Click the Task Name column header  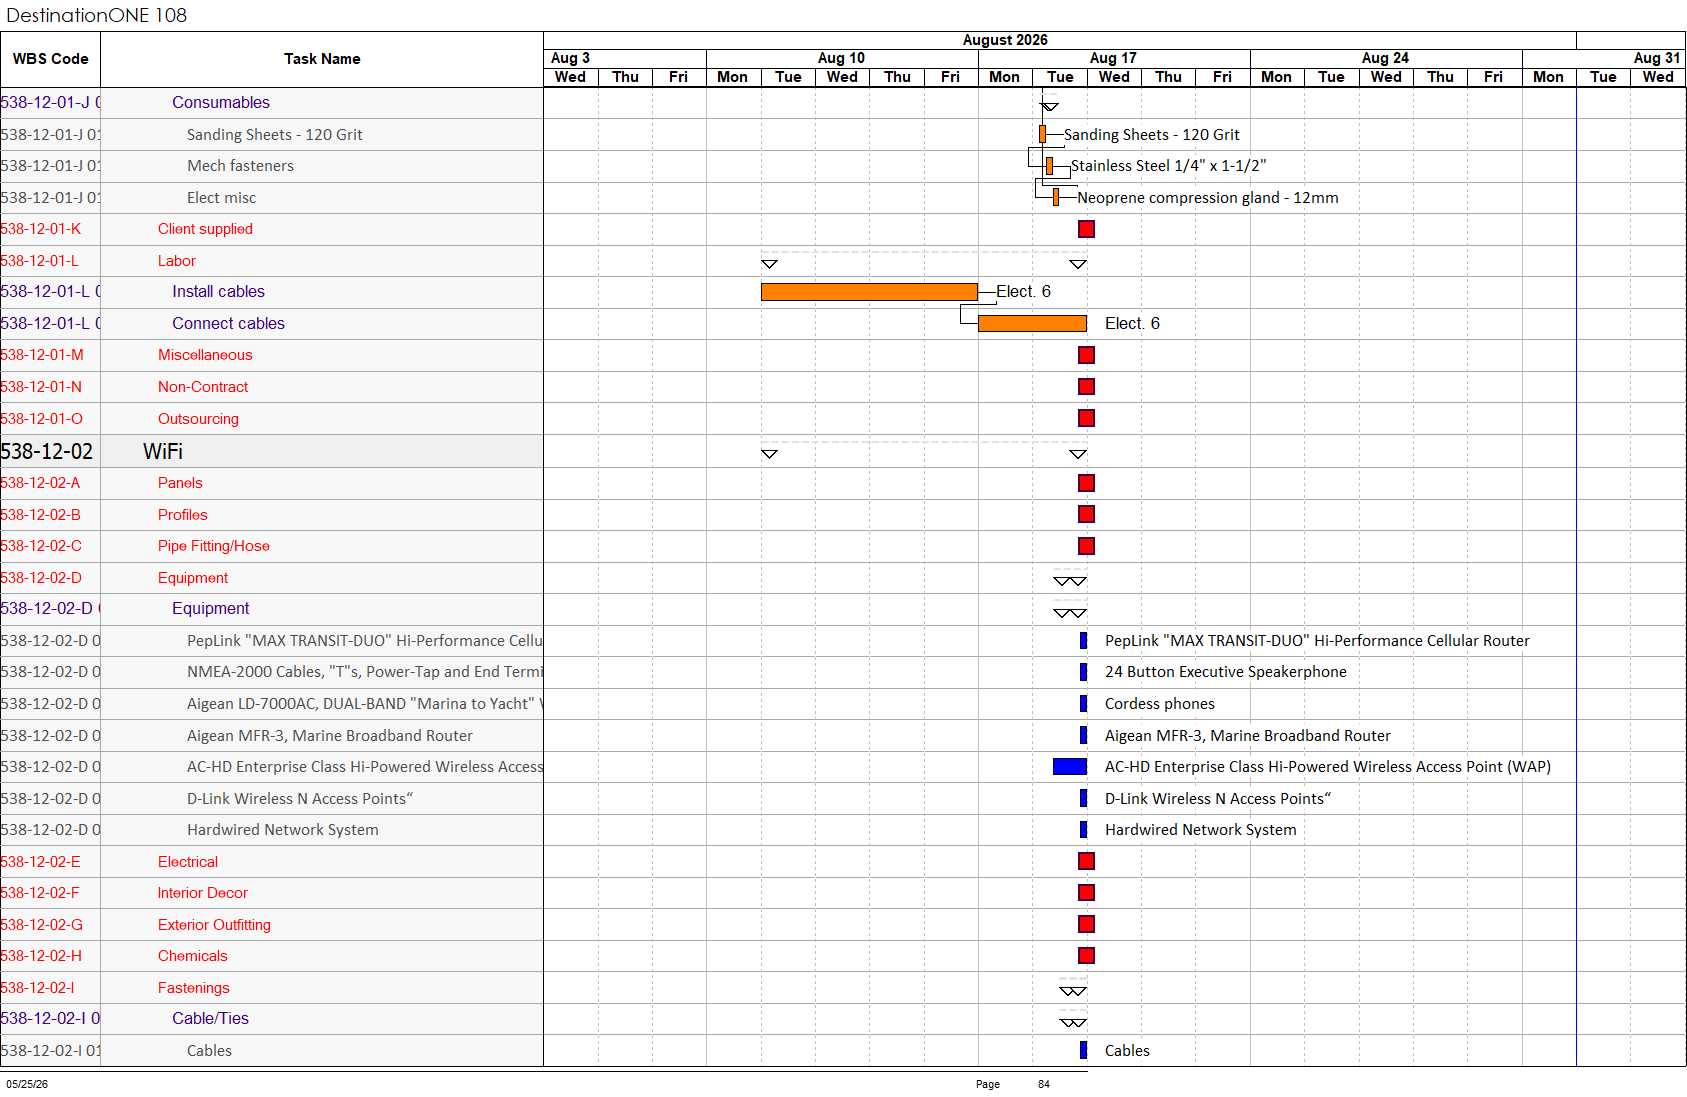click(x=322, y=59)
